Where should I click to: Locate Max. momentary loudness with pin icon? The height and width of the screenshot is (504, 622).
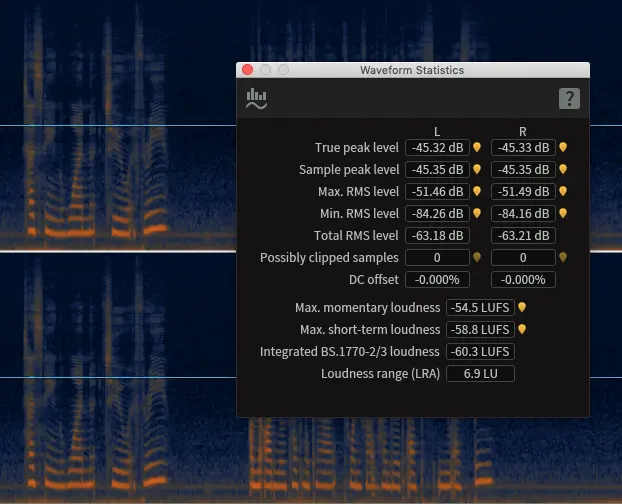(x=522, y=308)
